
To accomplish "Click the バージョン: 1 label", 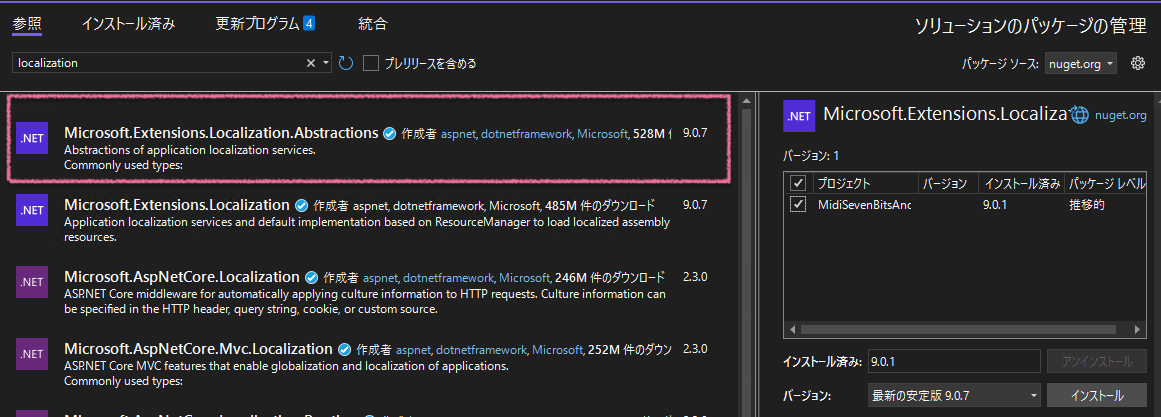I will click(x=812, y=156).
